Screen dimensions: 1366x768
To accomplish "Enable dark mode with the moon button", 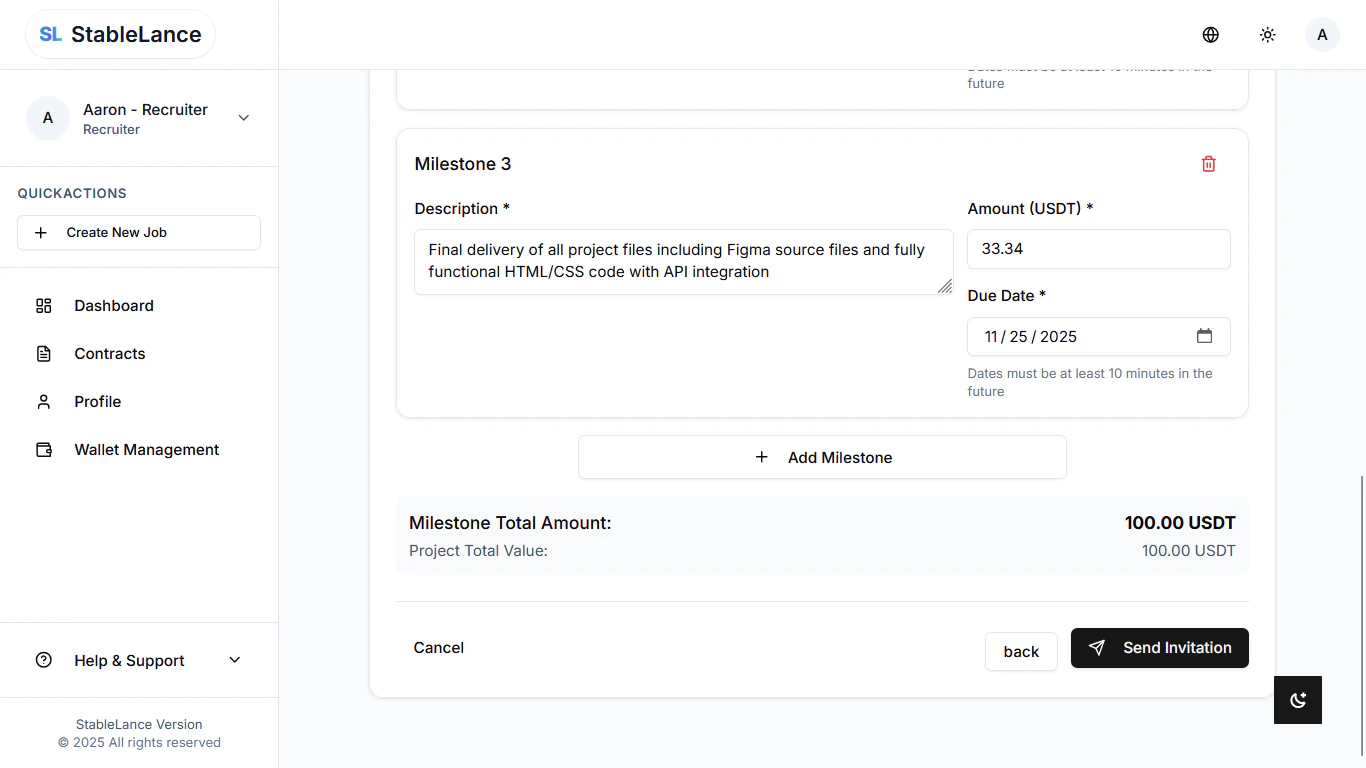I will [x=1297, y=700].
